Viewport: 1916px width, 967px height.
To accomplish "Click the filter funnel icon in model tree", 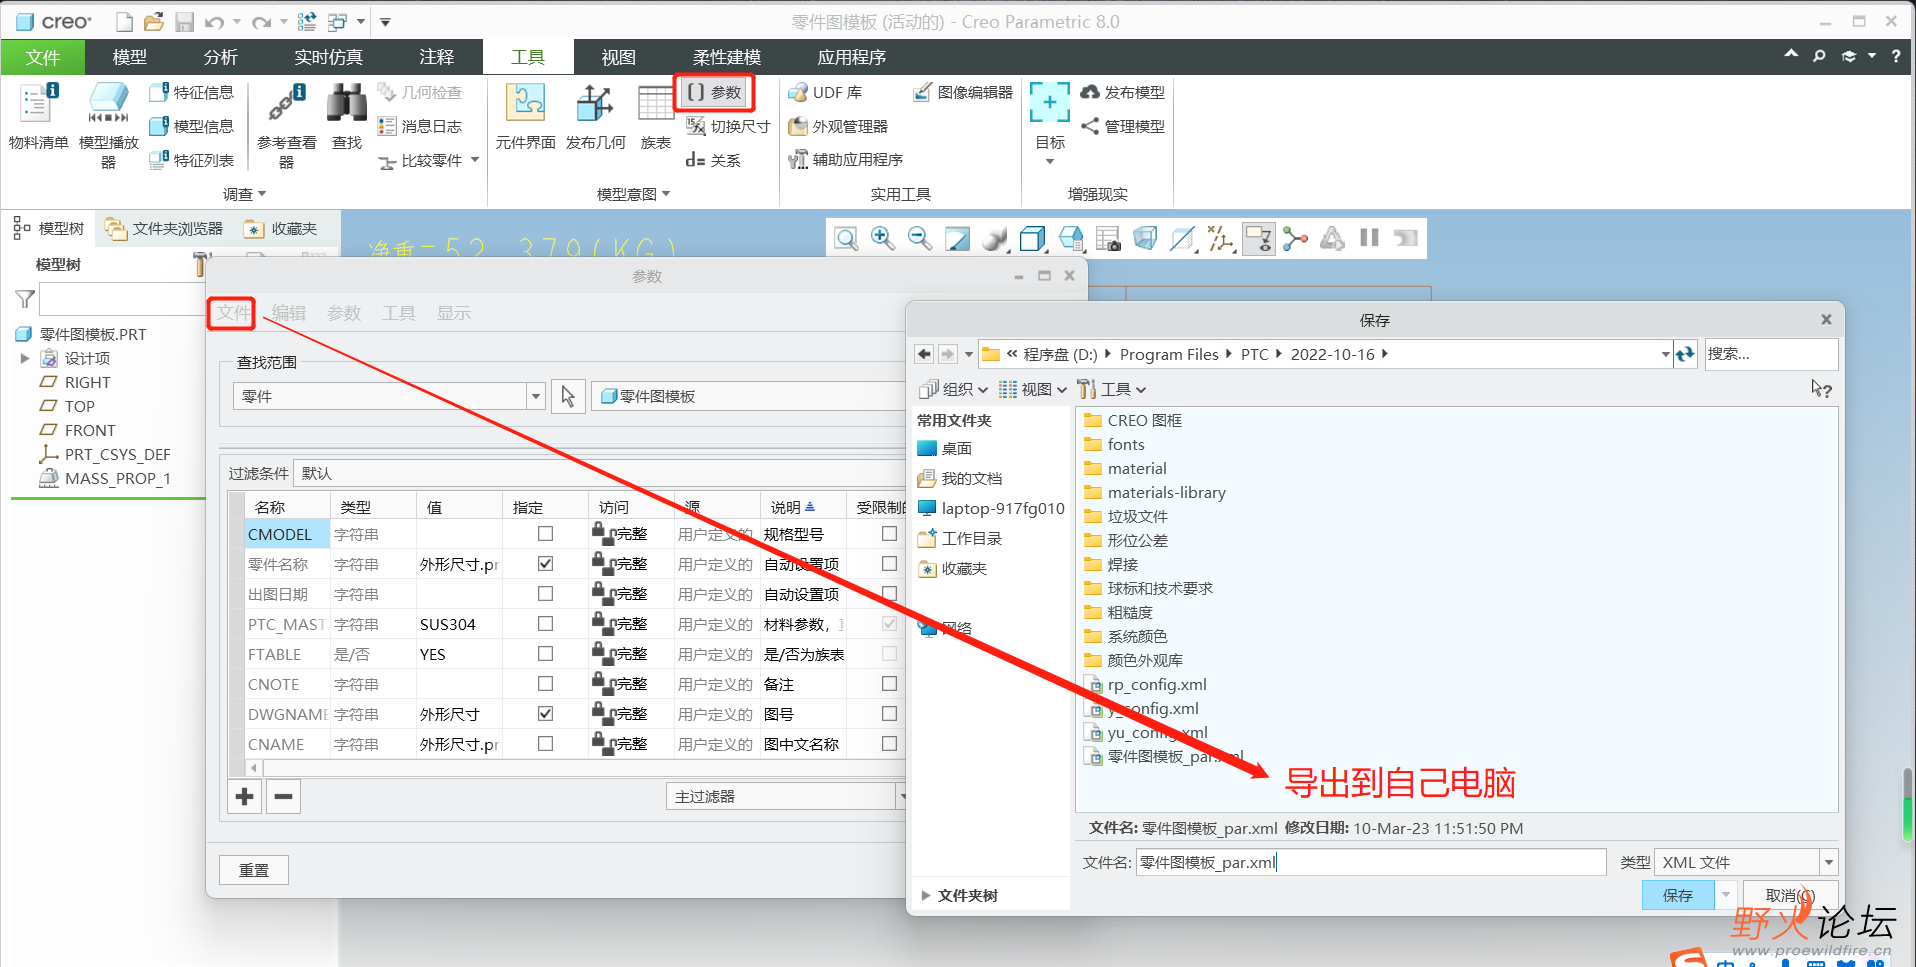I will point(25,298).
